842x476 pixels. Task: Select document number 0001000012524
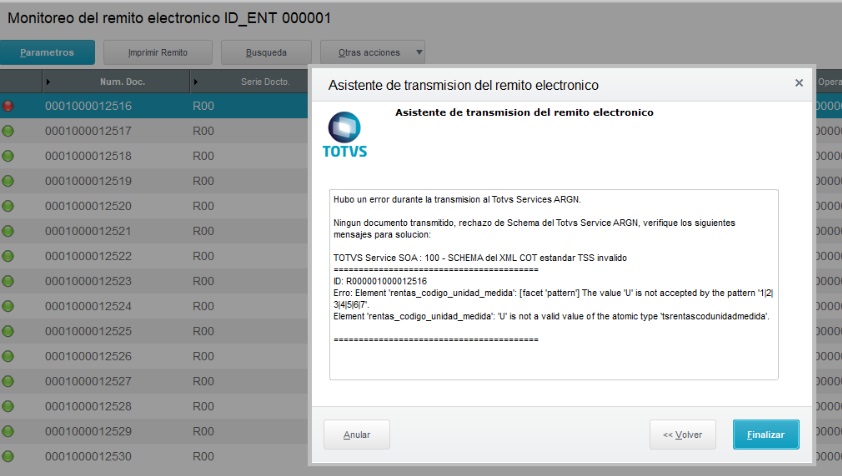pyautogui.click(x=88, y=306)
